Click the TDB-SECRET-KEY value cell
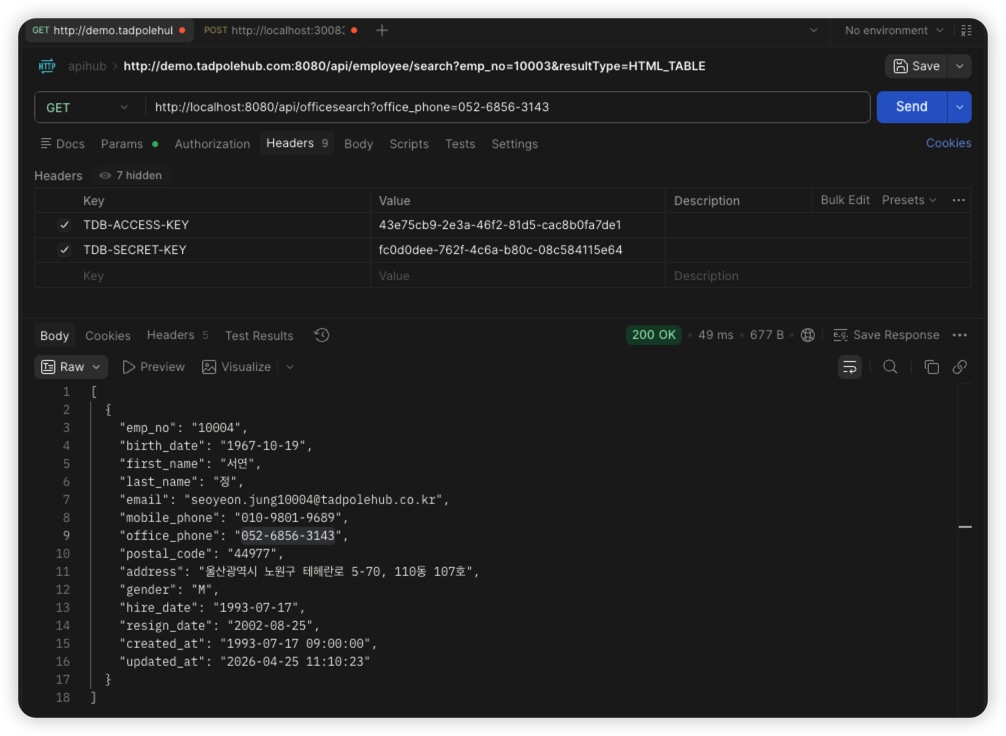Image resolution: width=1006 pixels, height=736 pixels. tap(518, 250)
